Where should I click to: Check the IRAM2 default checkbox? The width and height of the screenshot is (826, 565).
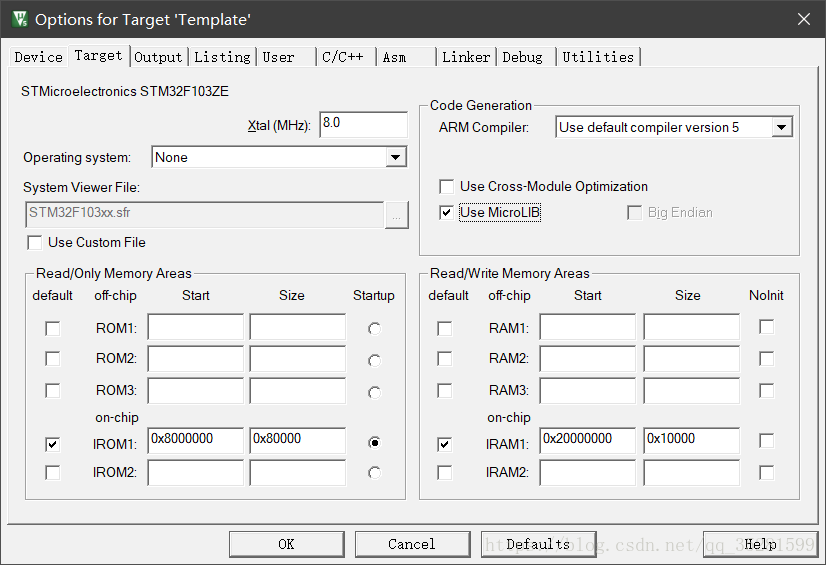point(445,472)
